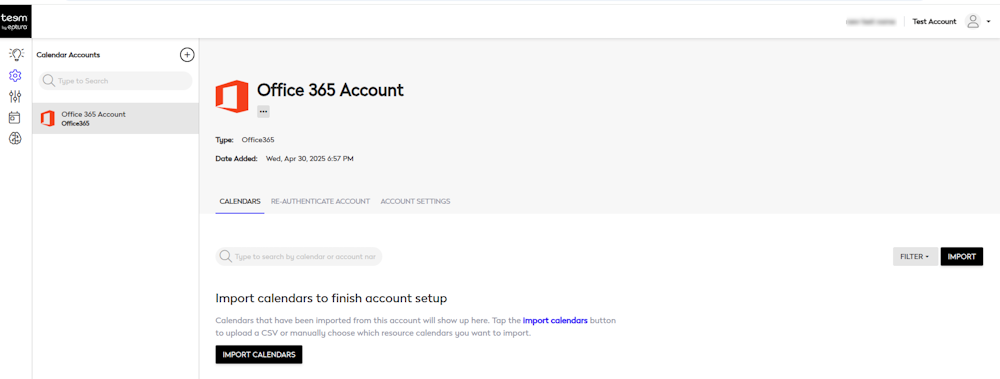Focus the Type to Search accounts field
The width and height of the screenshot is (1000, 379).
(x=115, y=81)
